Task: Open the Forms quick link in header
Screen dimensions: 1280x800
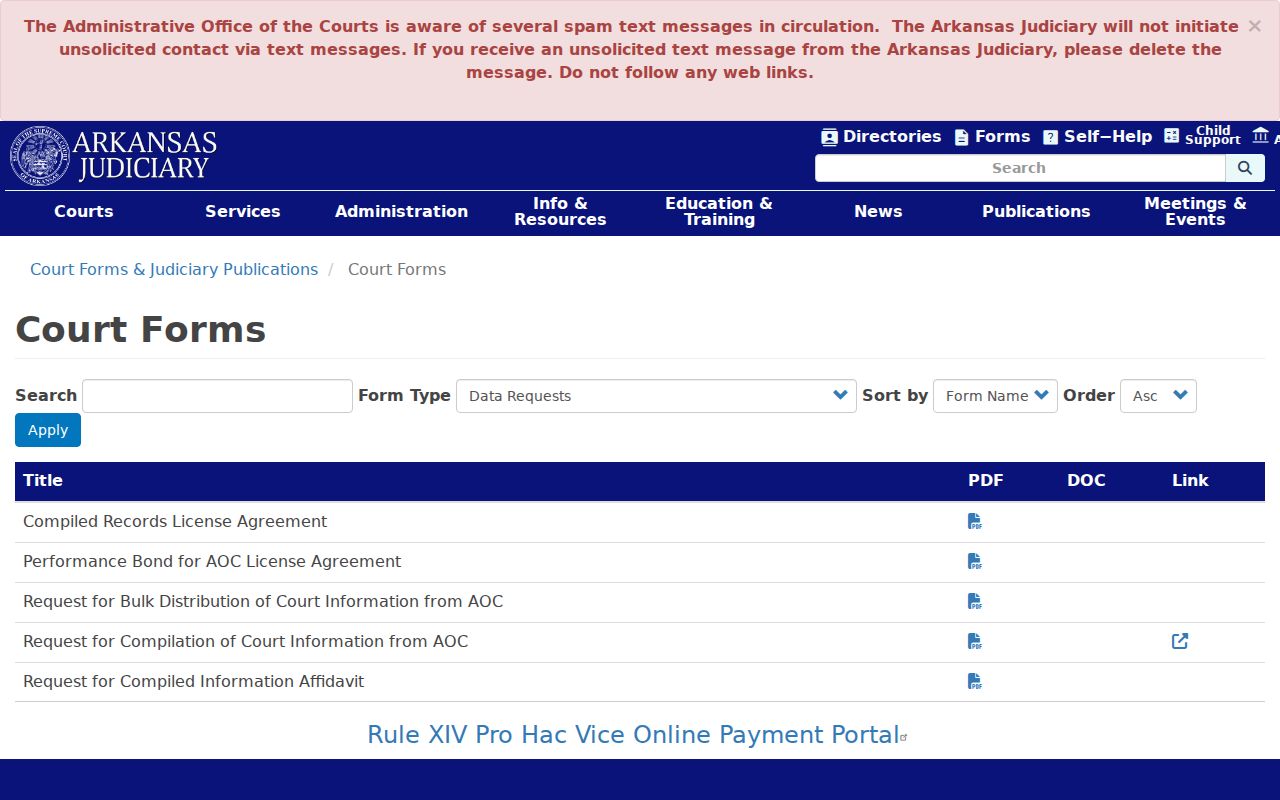Action: tap(992, 137)
